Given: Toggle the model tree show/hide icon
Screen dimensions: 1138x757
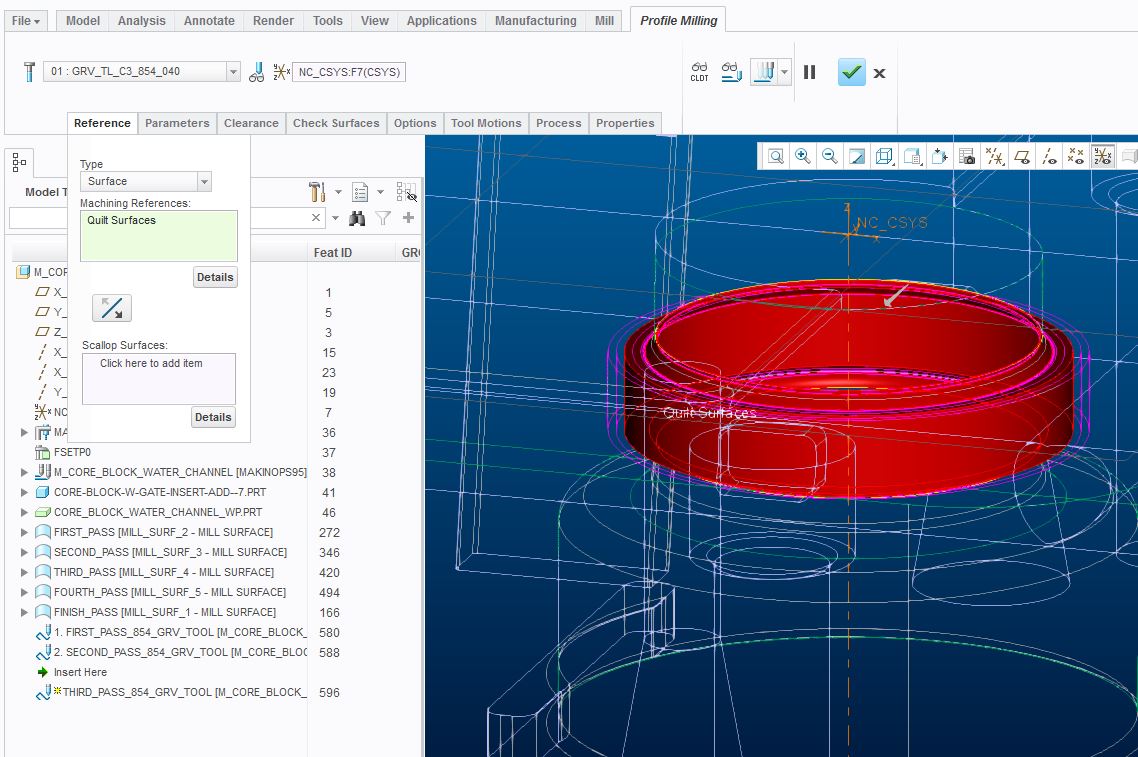Looking at the screenshot, I should pyautogui.click(x=406, y=192).
